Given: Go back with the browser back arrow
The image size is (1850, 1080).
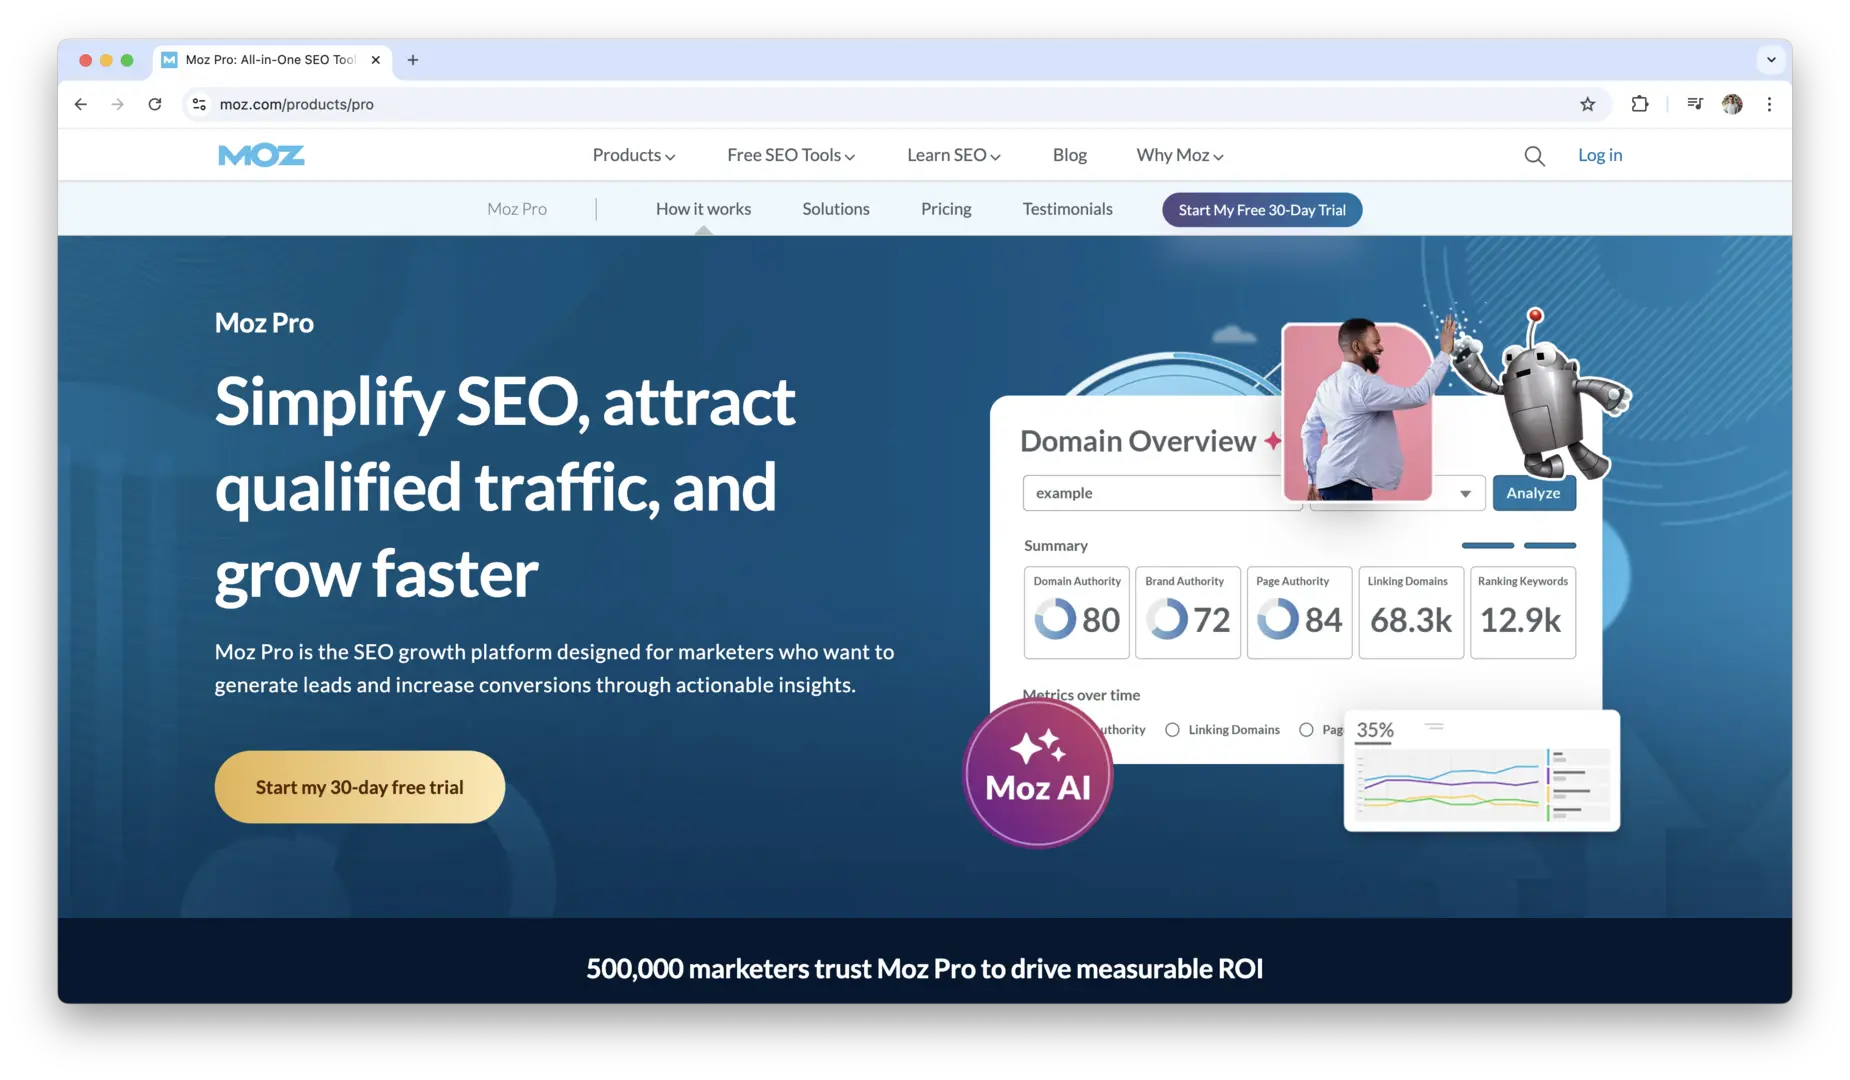Looking at the screenshot, I should point(81,104).
